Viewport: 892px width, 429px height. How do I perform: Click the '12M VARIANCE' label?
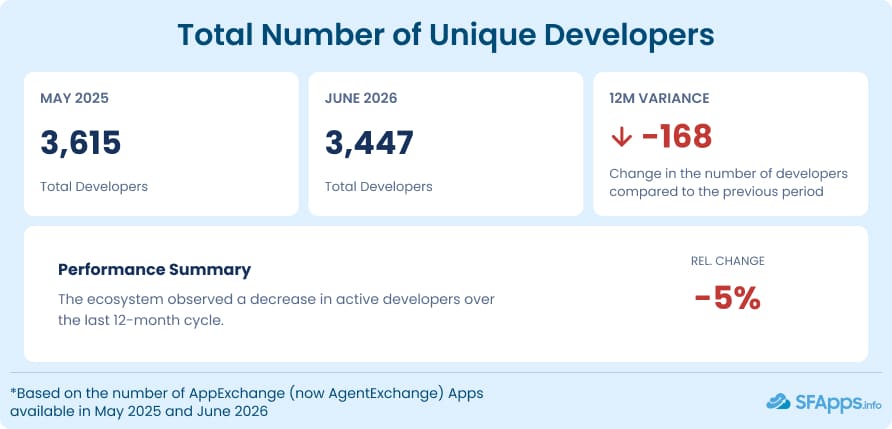point(659,98)
